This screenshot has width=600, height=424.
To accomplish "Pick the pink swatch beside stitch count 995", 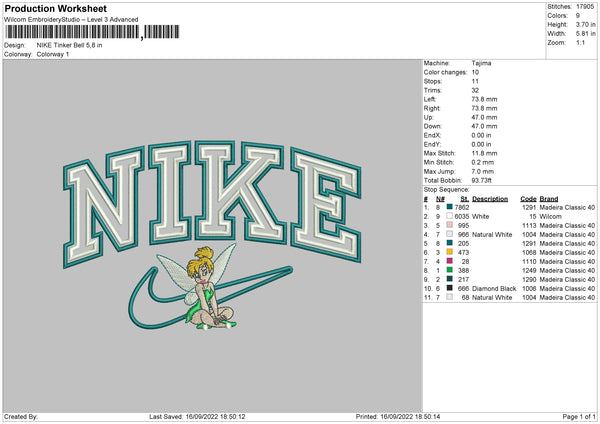I will [449, 225].
